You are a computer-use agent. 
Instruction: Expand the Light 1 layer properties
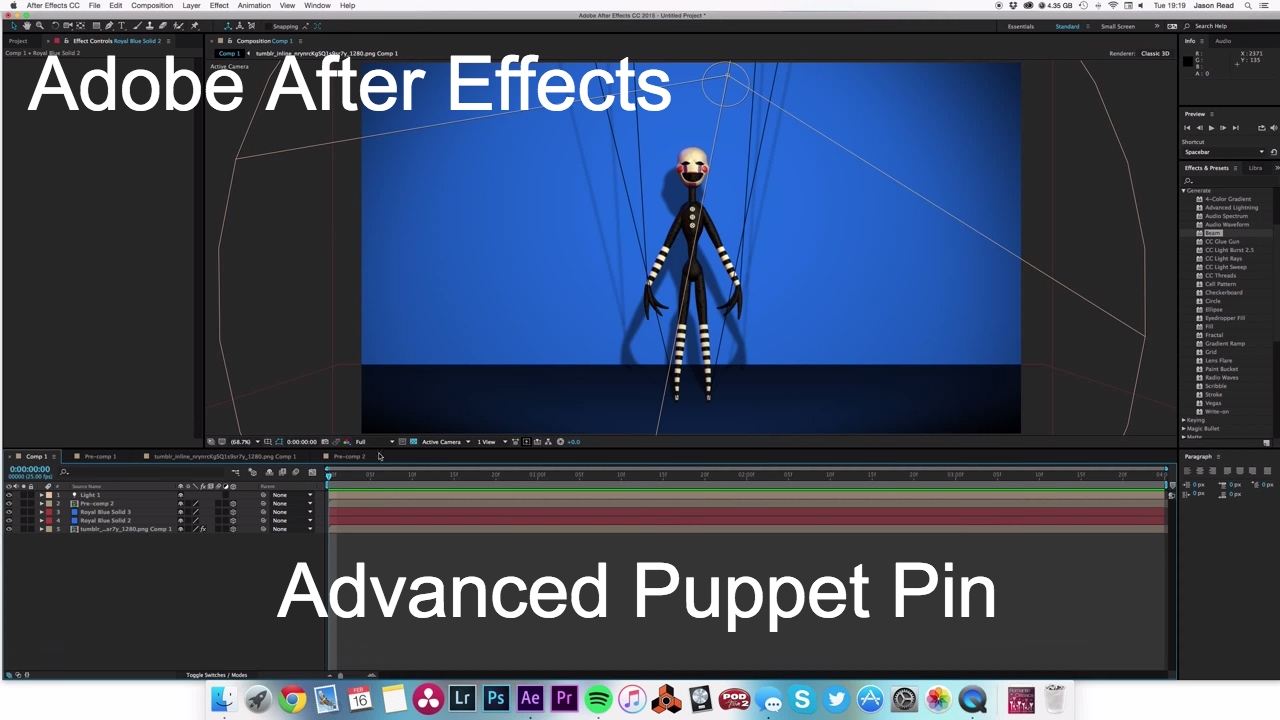tap(41, 495)
